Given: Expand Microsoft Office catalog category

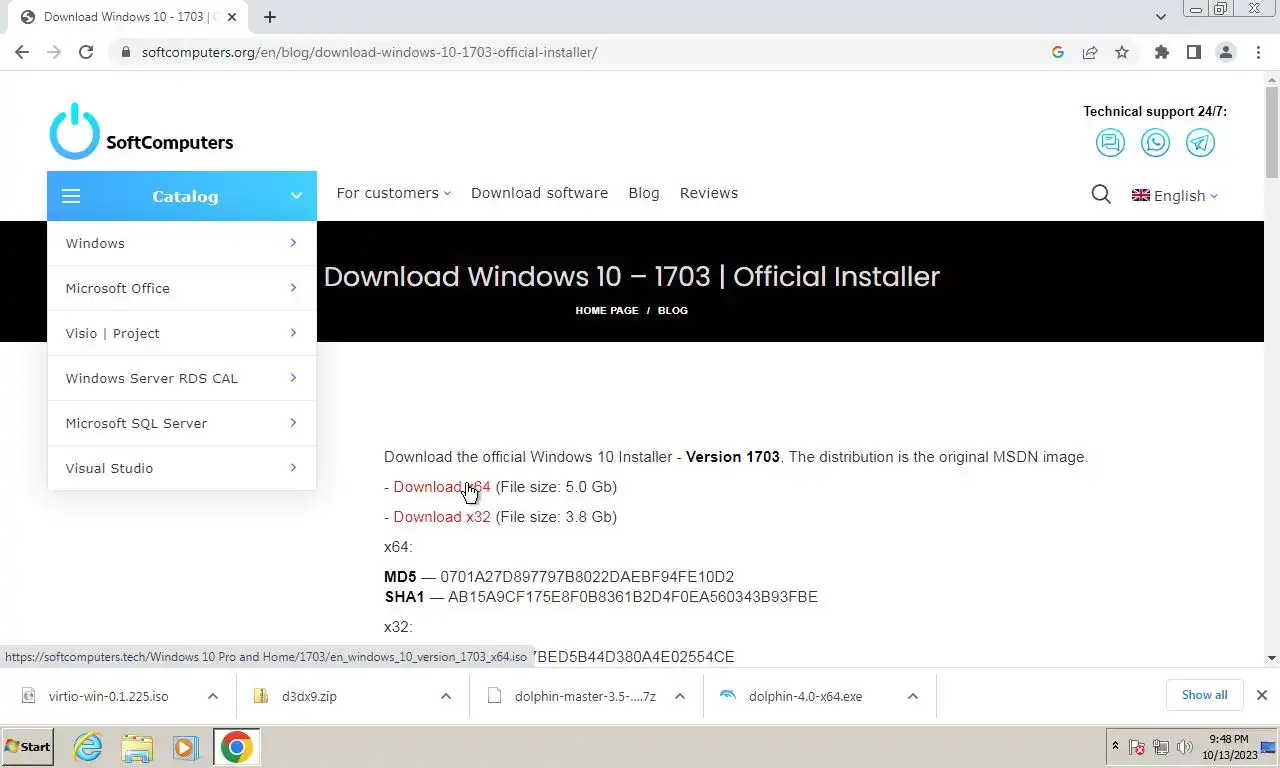Looking at the screenshot, I should [182, 288].
